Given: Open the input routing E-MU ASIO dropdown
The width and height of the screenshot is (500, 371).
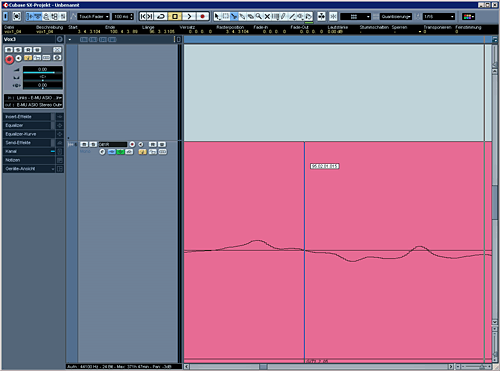Looking at the screenshot, I should tap(33, 98).
